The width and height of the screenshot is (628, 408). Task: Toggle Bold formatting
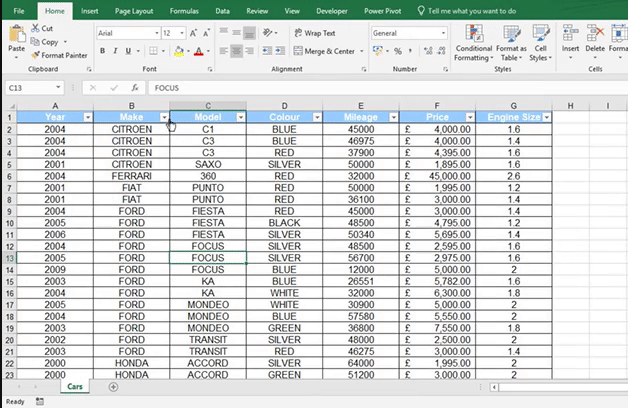click(x=102, y=51)
